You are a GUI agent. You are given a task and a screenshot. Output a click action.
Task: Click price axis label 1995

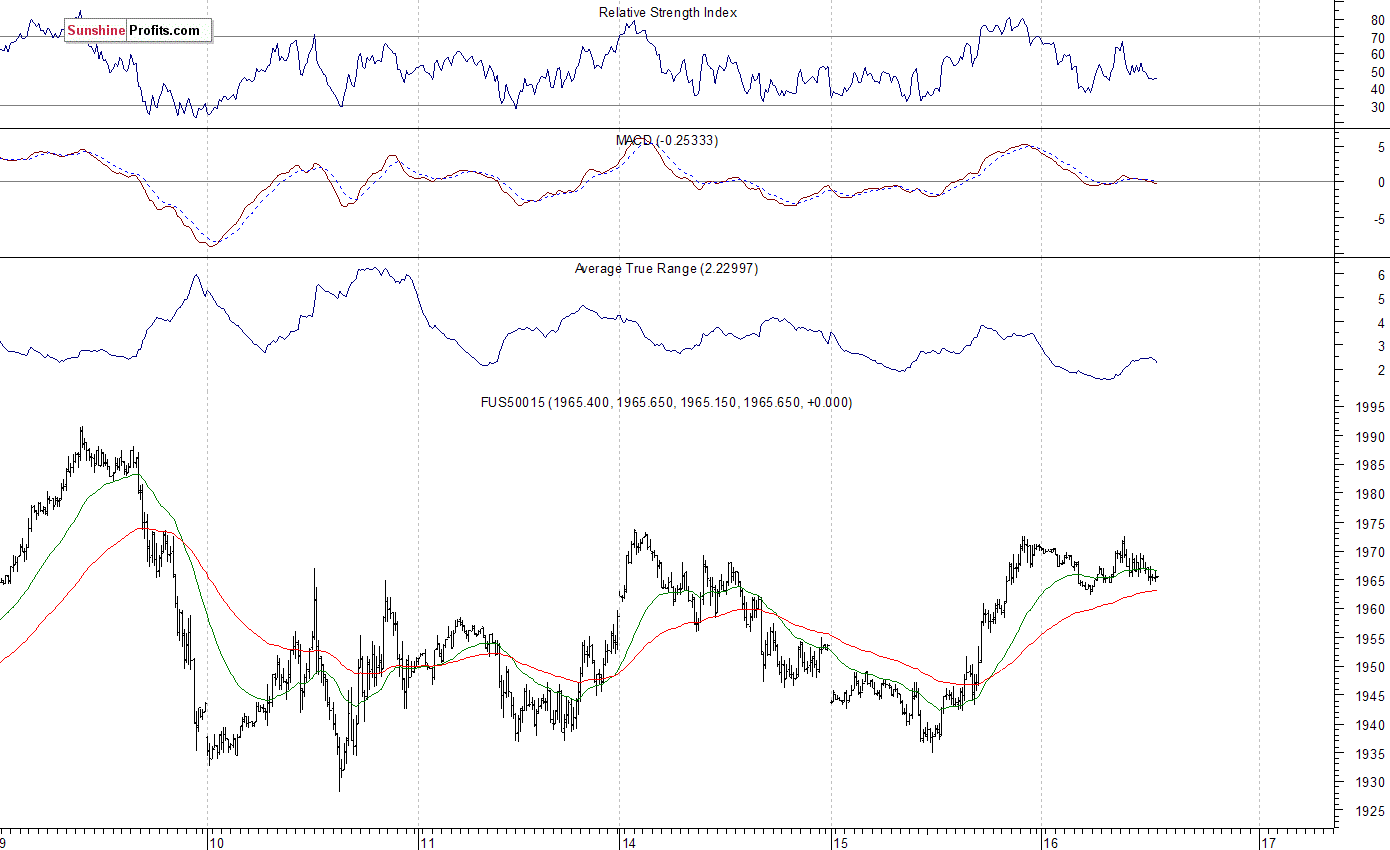[1372, 408]
